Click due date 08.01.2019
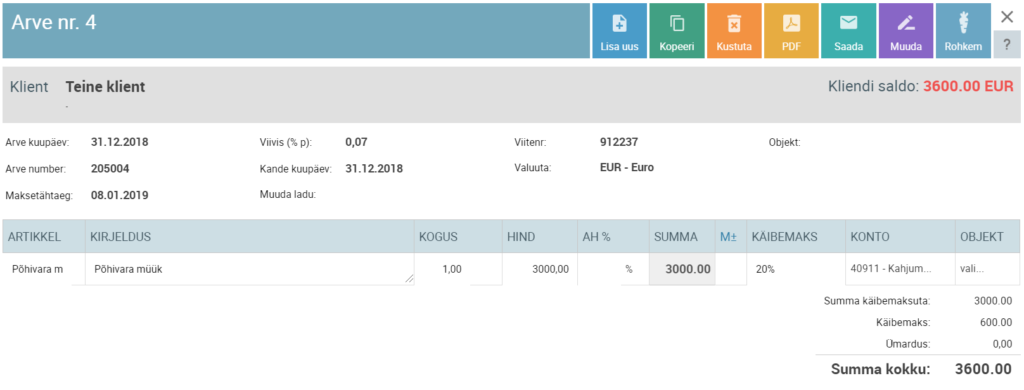Image resolution: width=1024 pixels, height=390 pixels. click(x=120, y=195)
